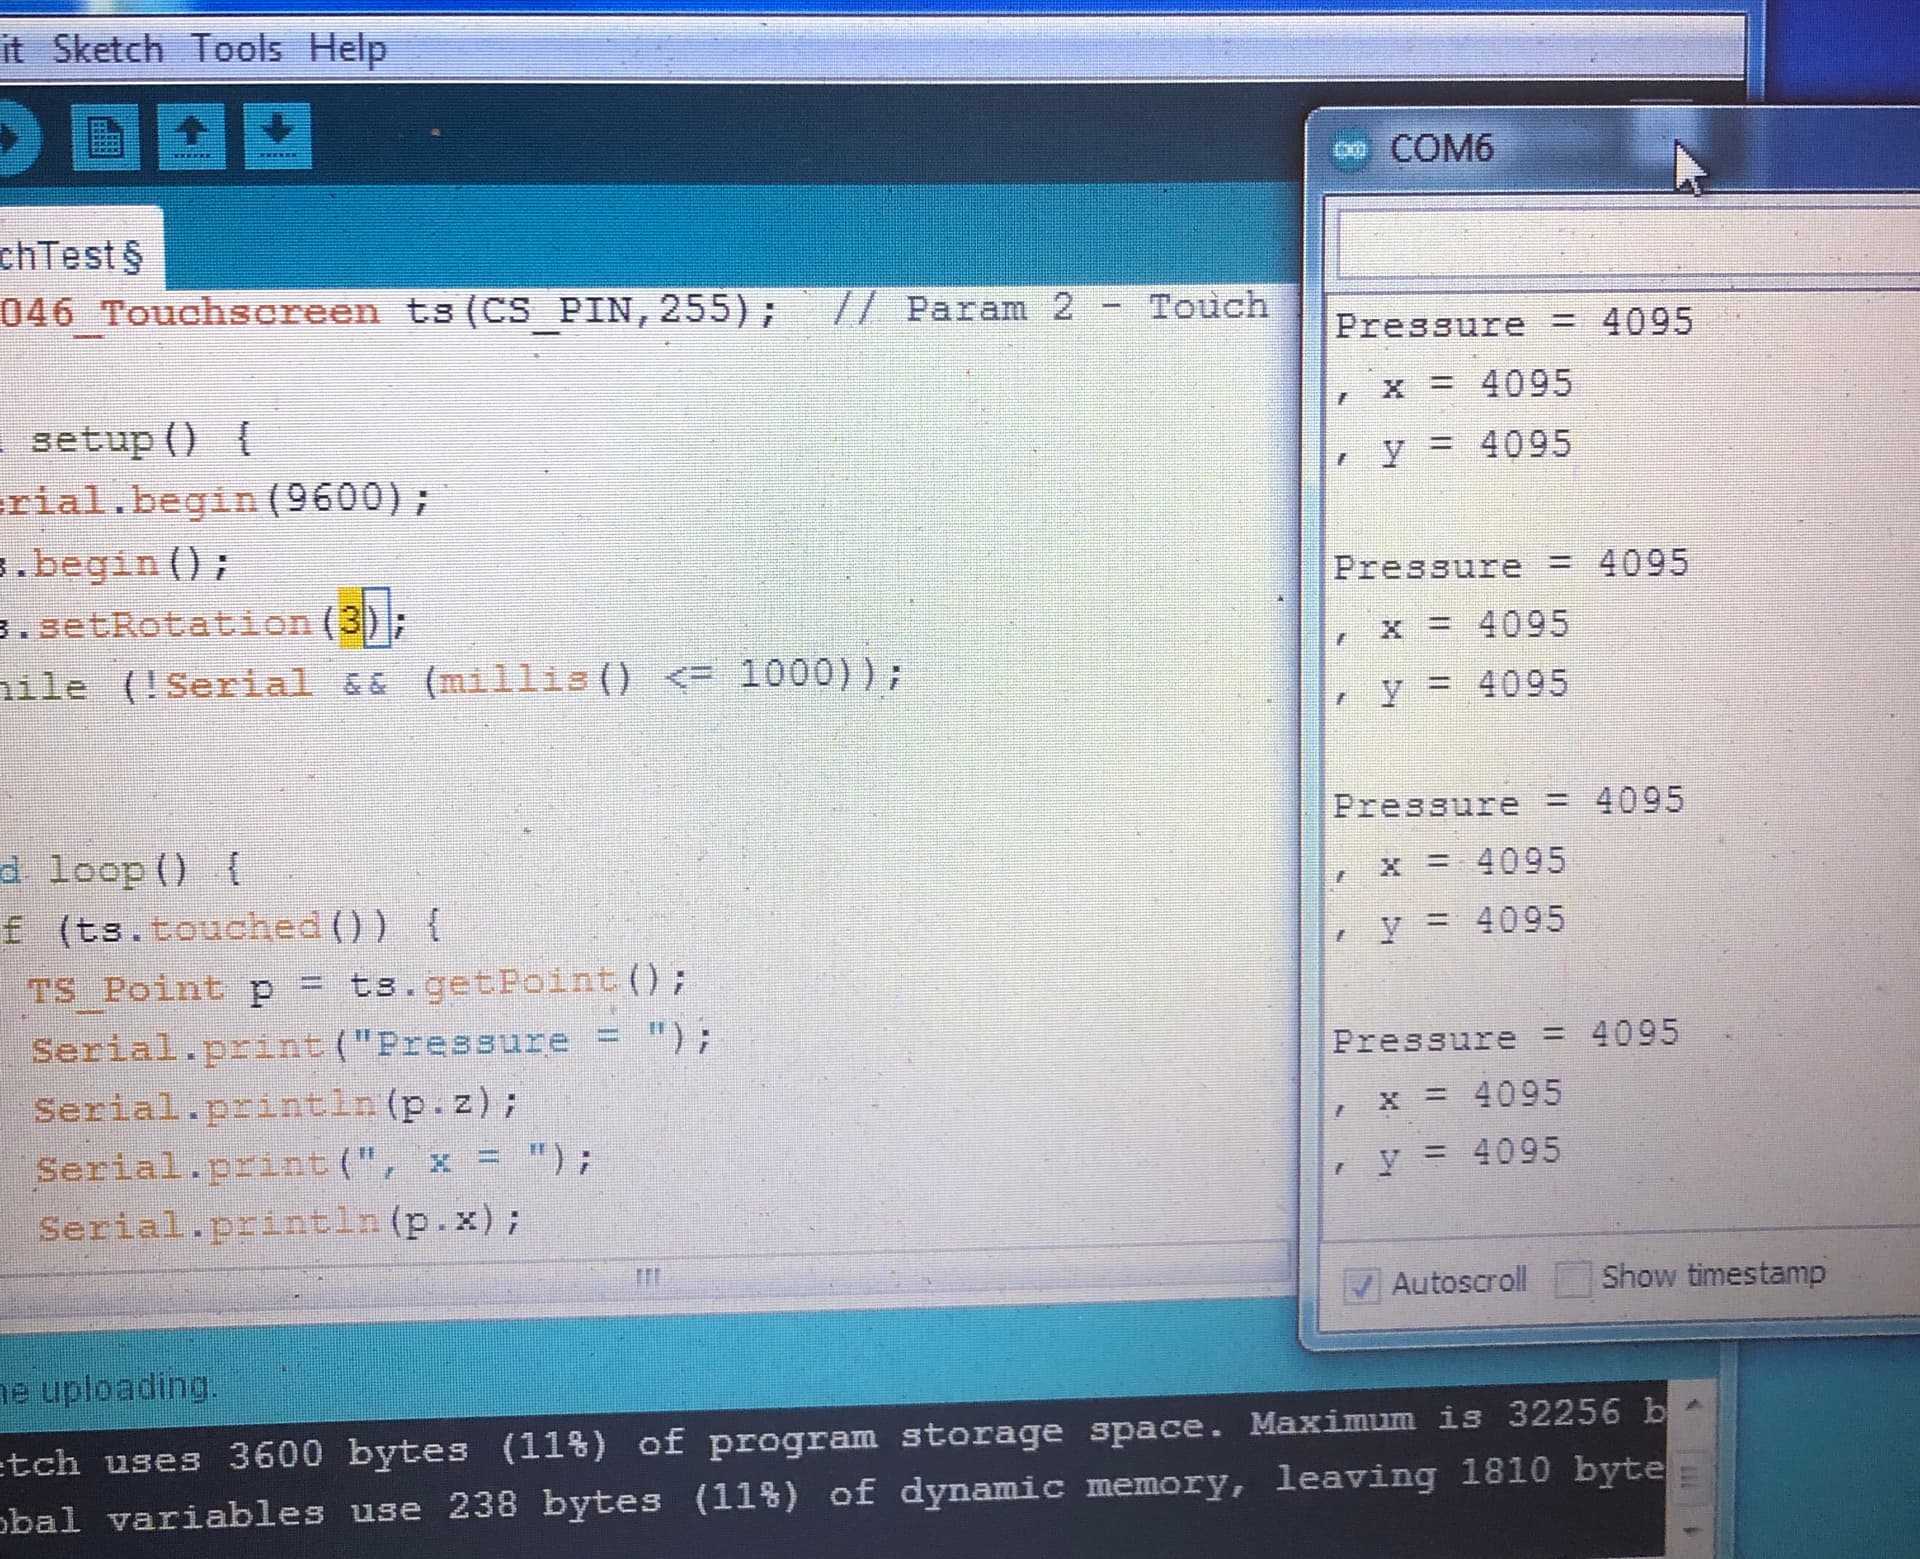Open the Sketch menu
The height and width of the screenshot is (1559, 1920).
107,48
